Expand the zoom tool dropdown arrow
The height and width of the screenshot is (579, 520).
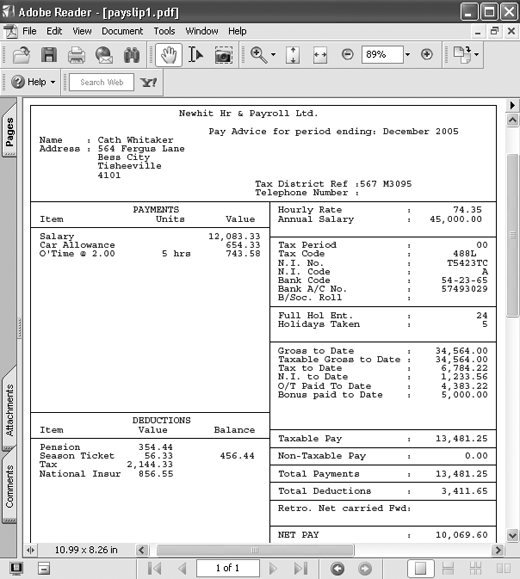pos(273,55)
